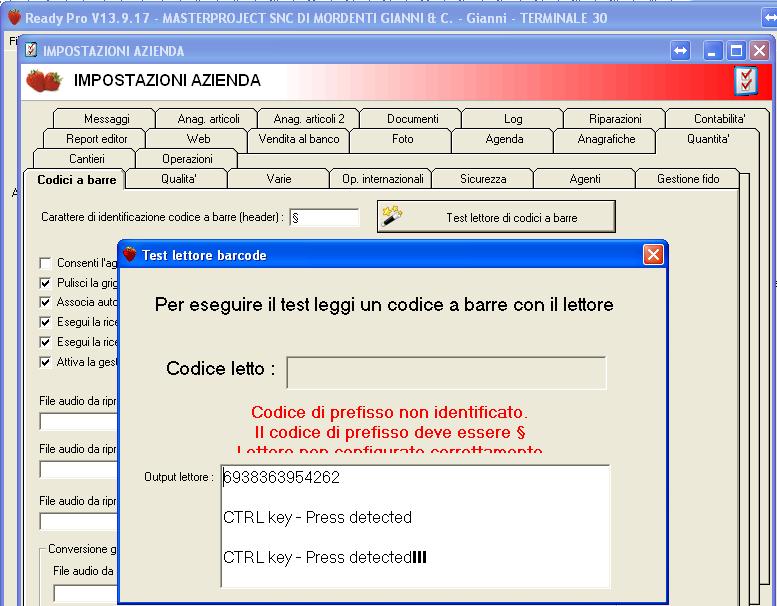Click the first 'CTRL key - Press detected' line

coord(317,517)
